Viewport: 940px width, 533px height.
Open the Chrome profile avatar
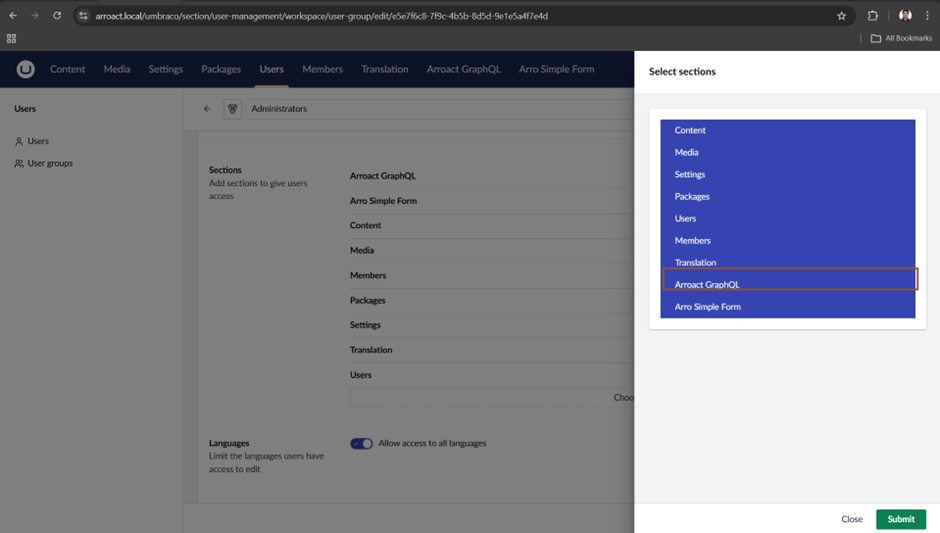[905, 16]
